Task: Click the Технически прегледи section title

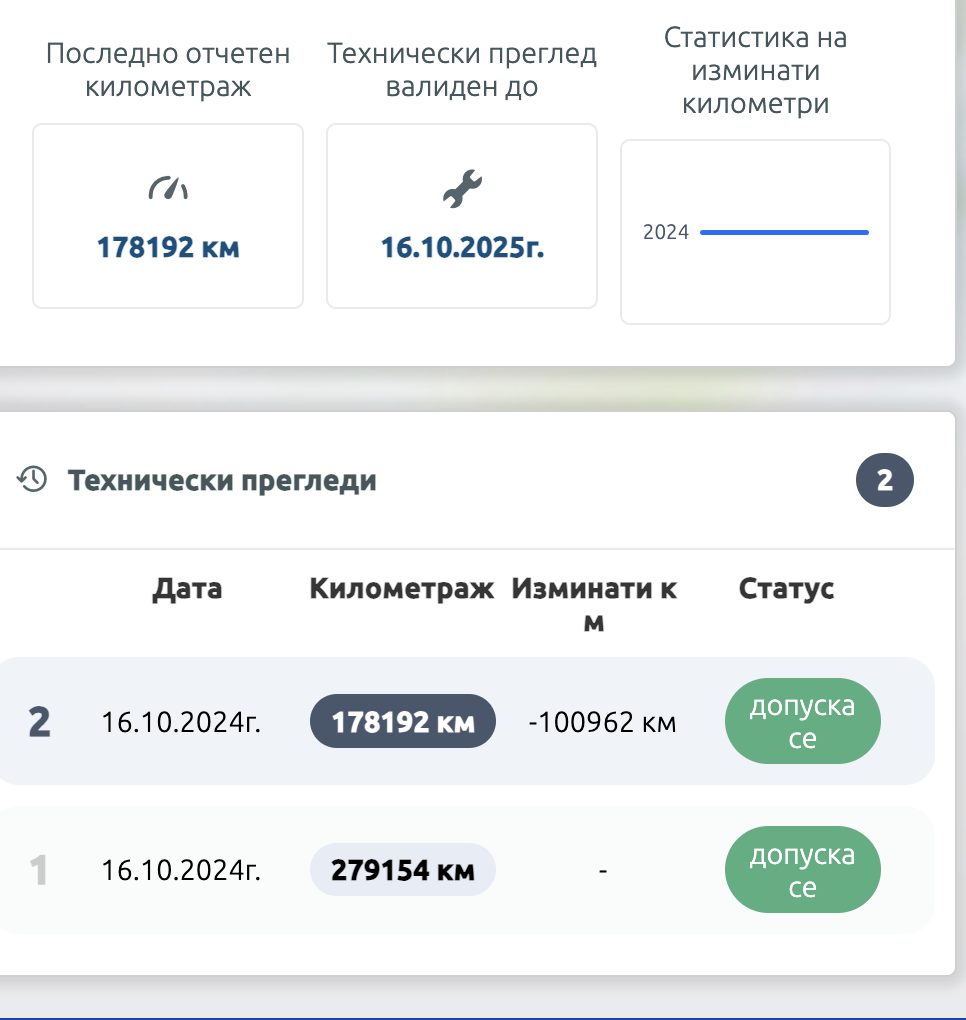Action: [222, 481]
